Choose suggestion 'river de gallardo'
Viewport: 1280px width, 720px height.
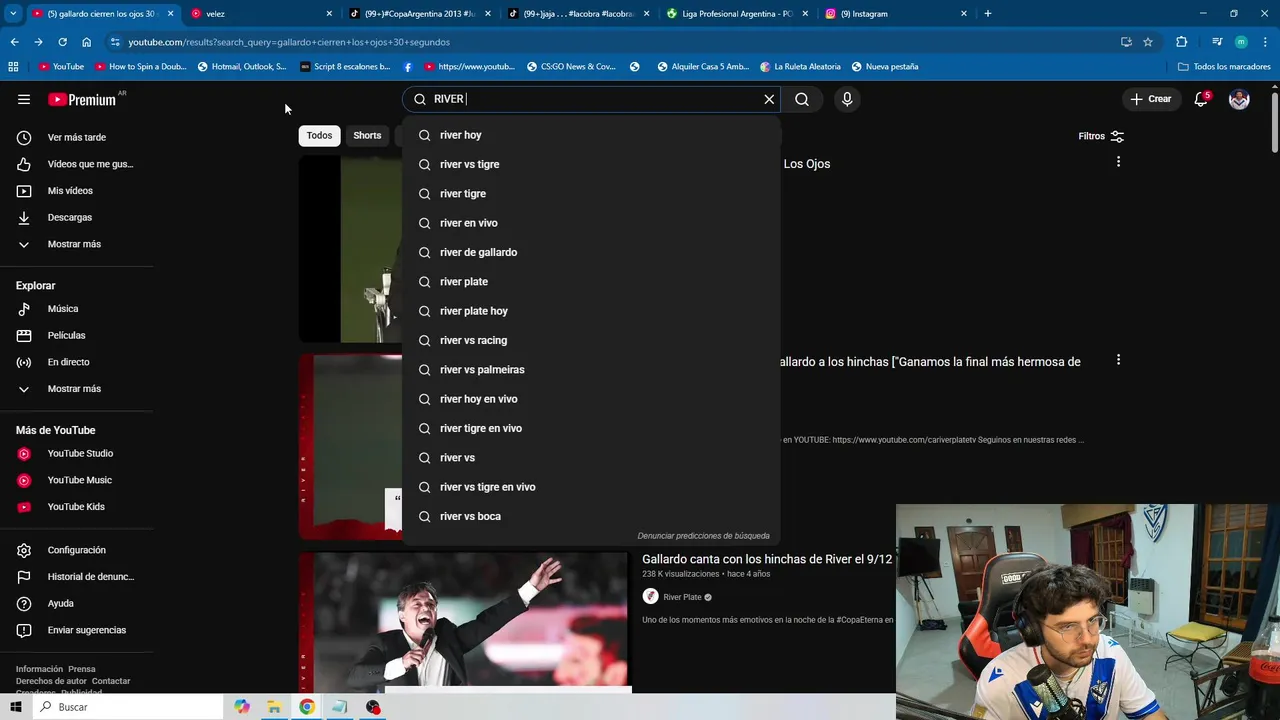[591, 252]
